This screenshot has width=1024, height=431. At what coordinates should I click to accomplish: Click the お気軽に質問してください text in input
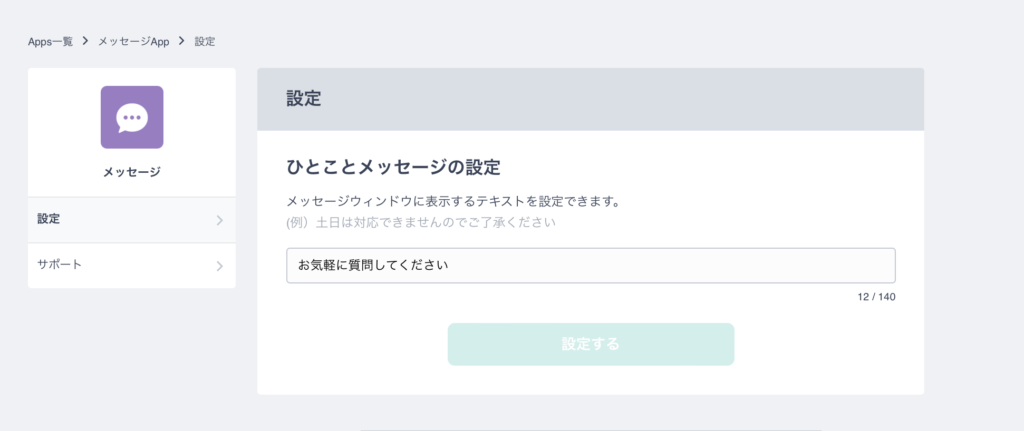pos(374,266)
